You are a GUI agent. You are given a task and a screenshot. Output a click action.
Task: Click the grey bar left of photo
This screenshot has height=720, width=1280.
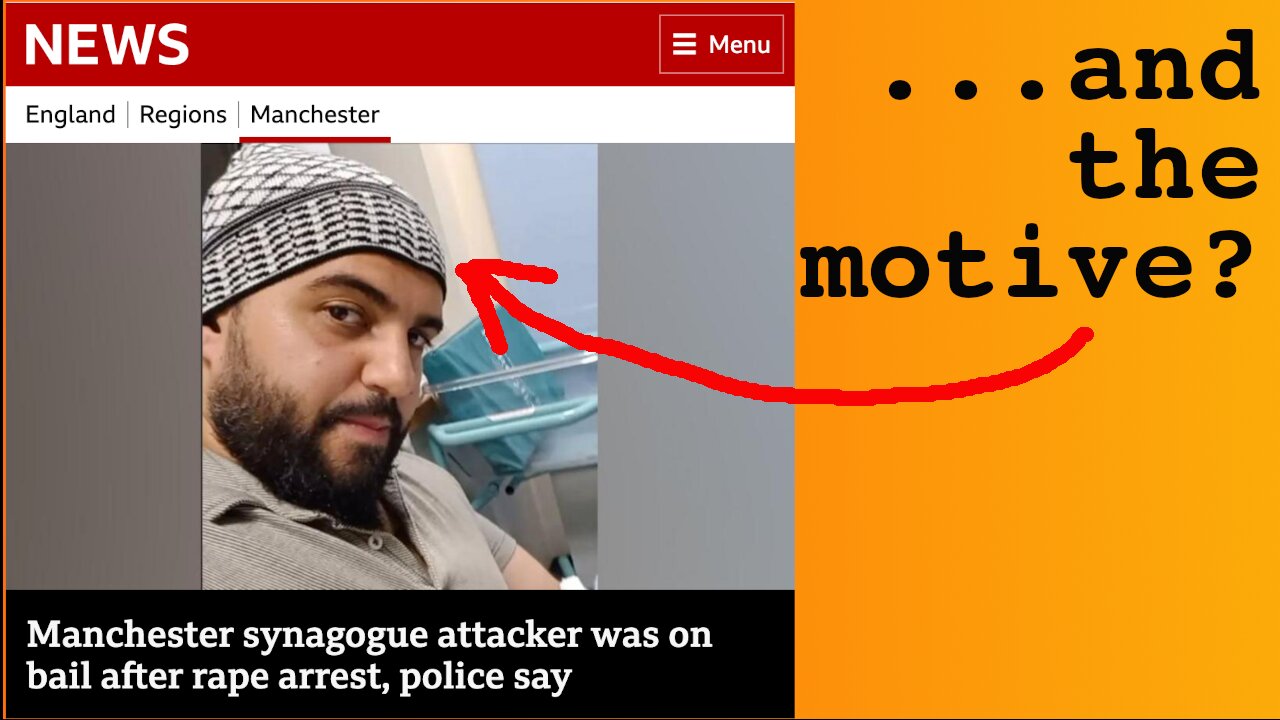point(103,366)
